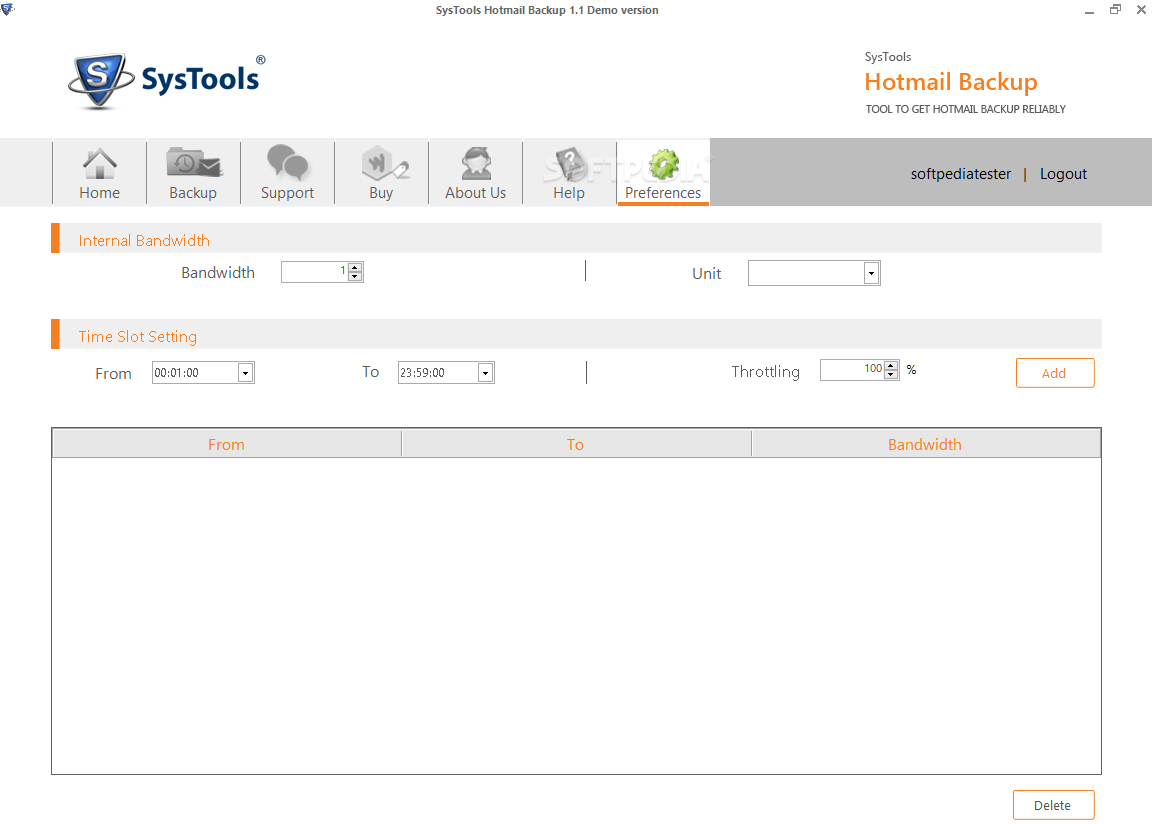Select the Support tab label

click(x=287, y=192)
